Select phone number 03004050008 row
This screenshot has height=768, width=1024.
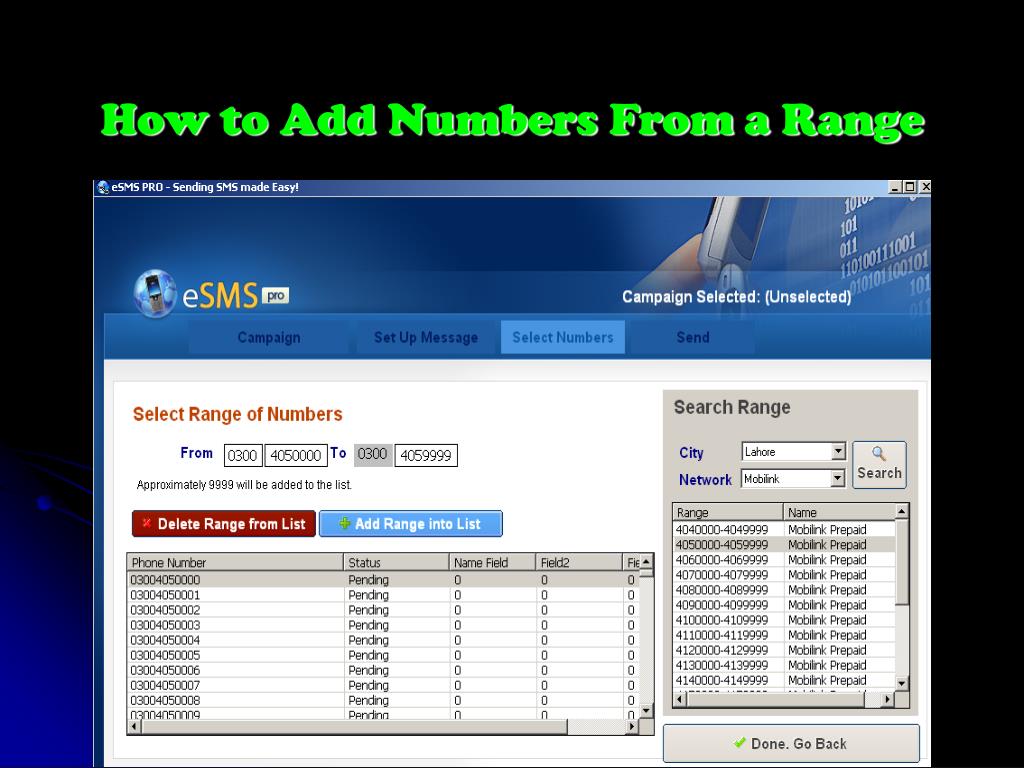tap(383, 700)
